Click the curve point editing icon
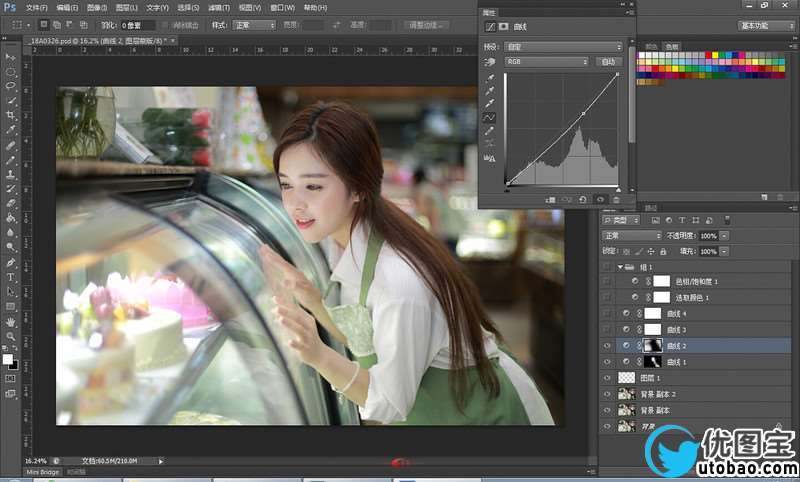This screenshot has height=482, width=800. pos(490,117)
